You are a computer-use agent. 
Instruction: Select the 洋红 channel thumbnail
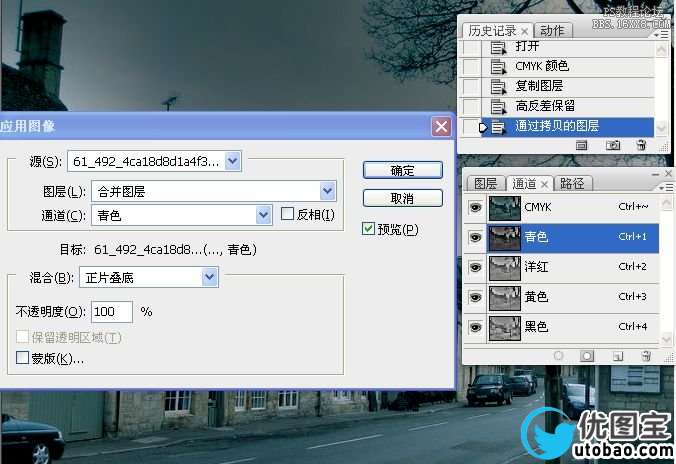[504, 268]
